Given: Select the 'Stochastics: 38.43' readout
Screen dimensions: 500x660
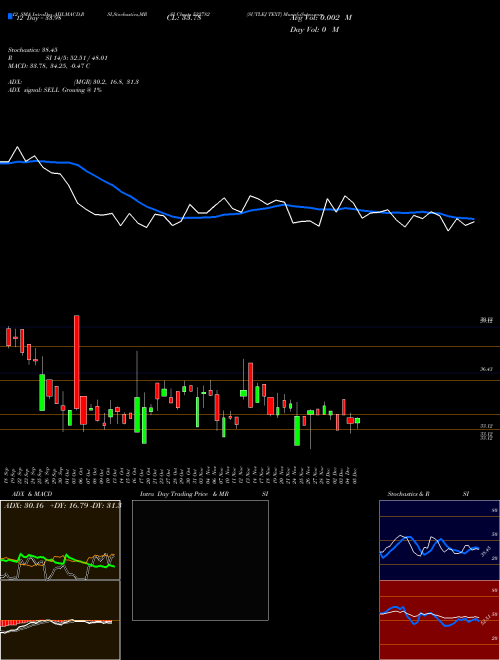Looking at the screenshot, I should pos(32,50).
